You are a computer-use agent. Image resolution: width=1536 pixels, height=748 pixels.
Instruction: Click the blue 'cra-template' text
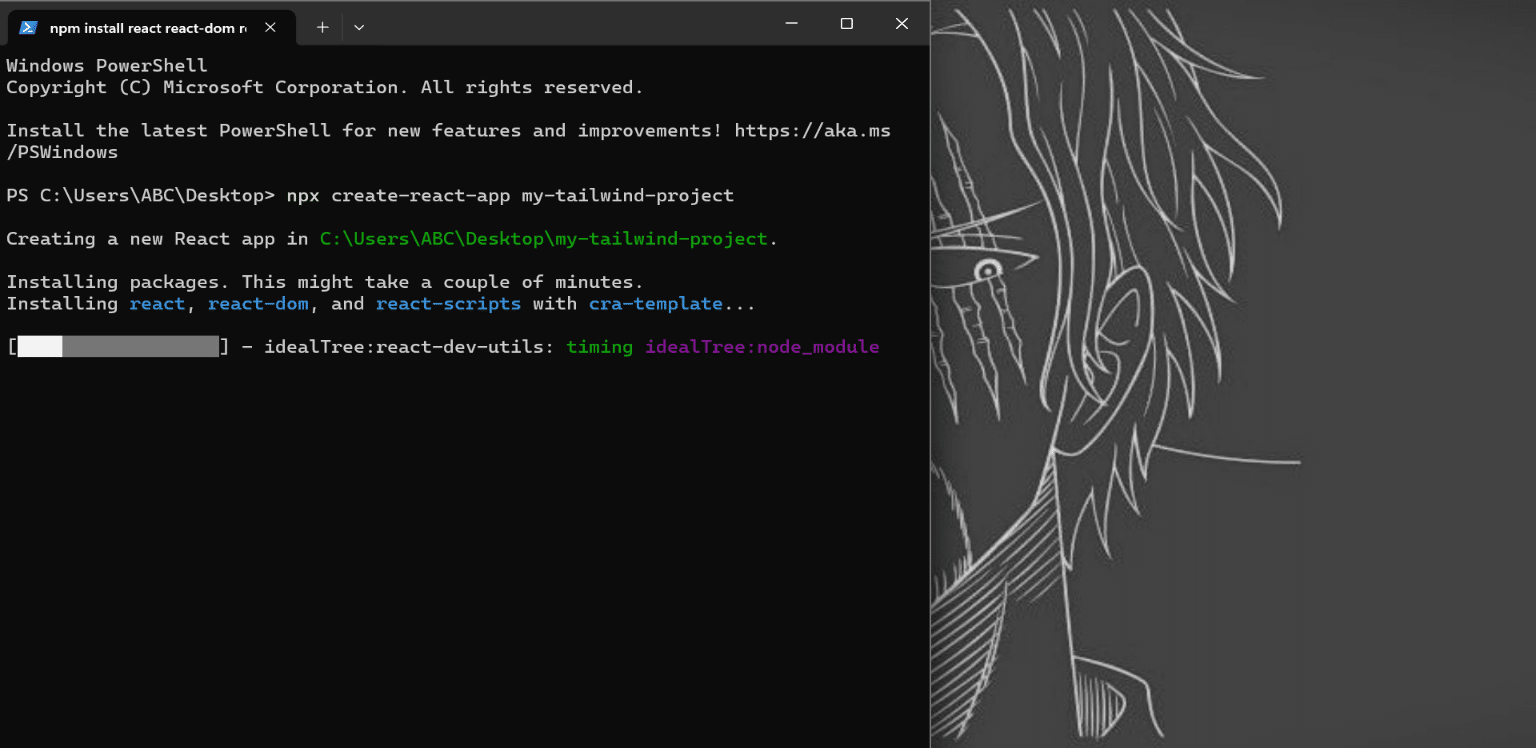tap(655, 304)
